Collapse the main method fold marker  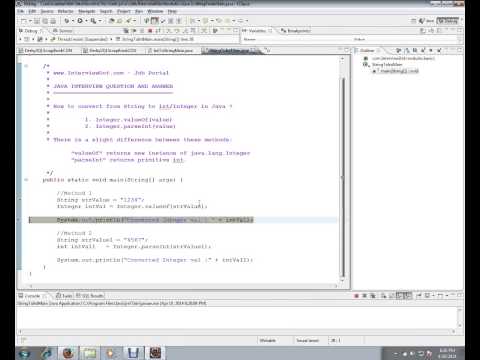(26, 180)
